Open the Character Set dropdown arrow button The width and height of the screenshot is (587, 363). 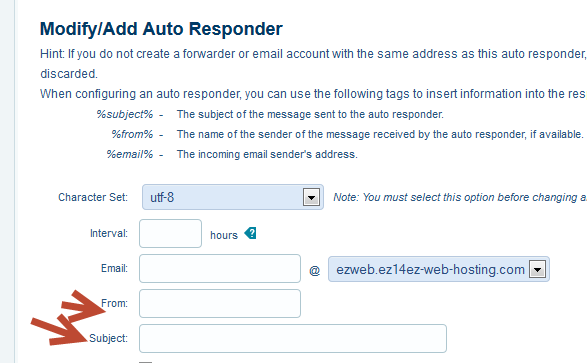click(x=311, y=197)
